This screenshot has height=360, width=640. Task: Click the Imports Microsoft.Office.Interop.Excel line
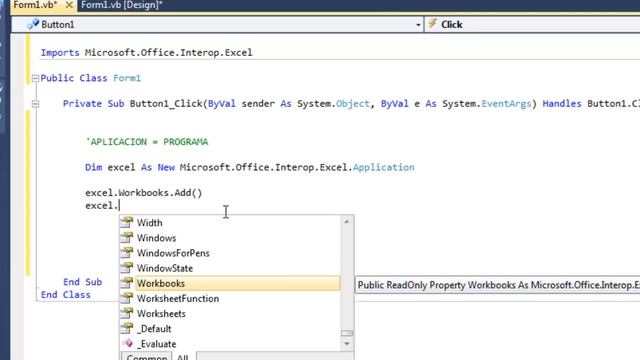click(146, 53)
